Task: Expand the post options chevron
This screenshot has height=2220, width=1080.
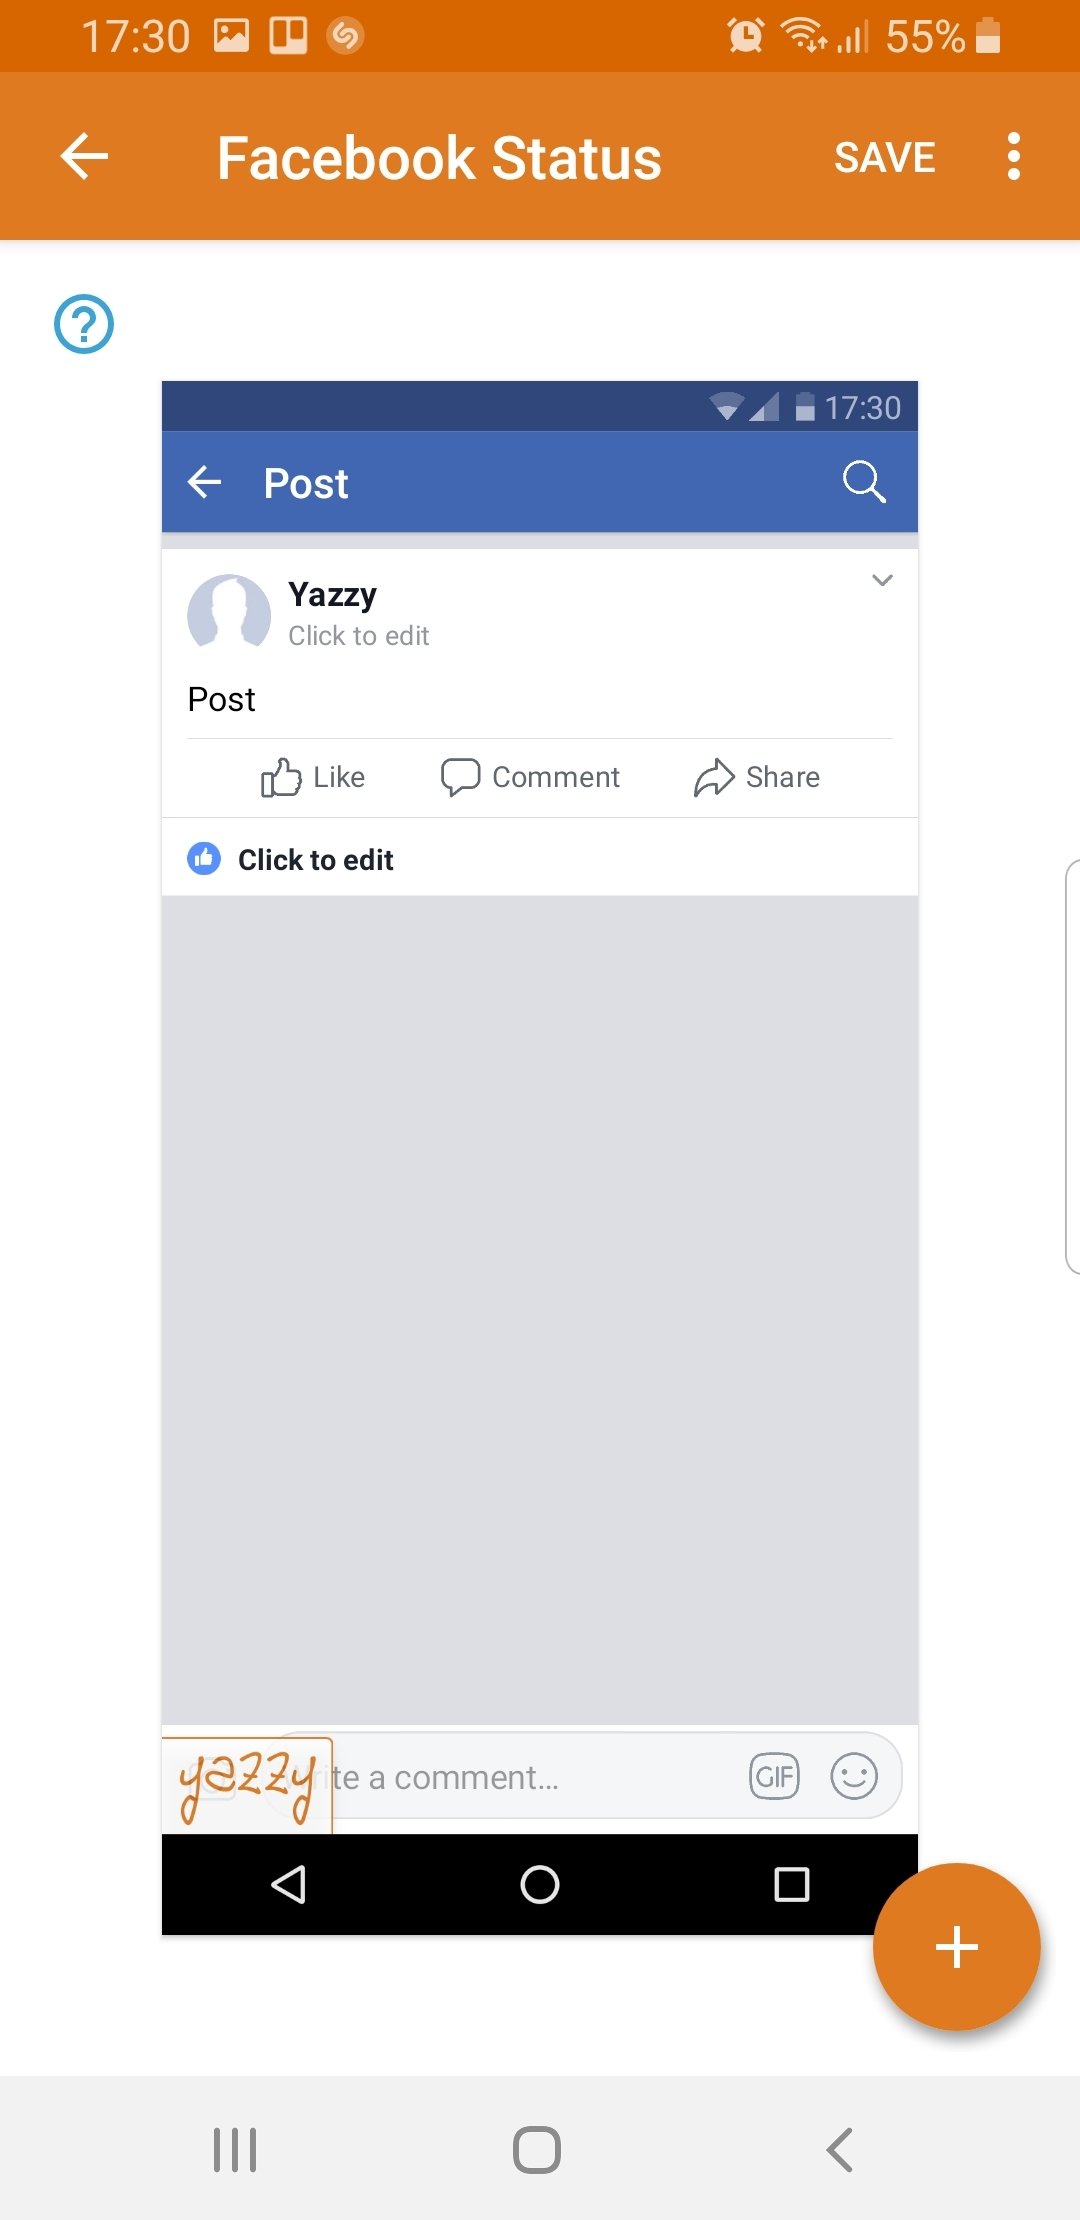Action: pyautogui.click(x=882, y=580)
